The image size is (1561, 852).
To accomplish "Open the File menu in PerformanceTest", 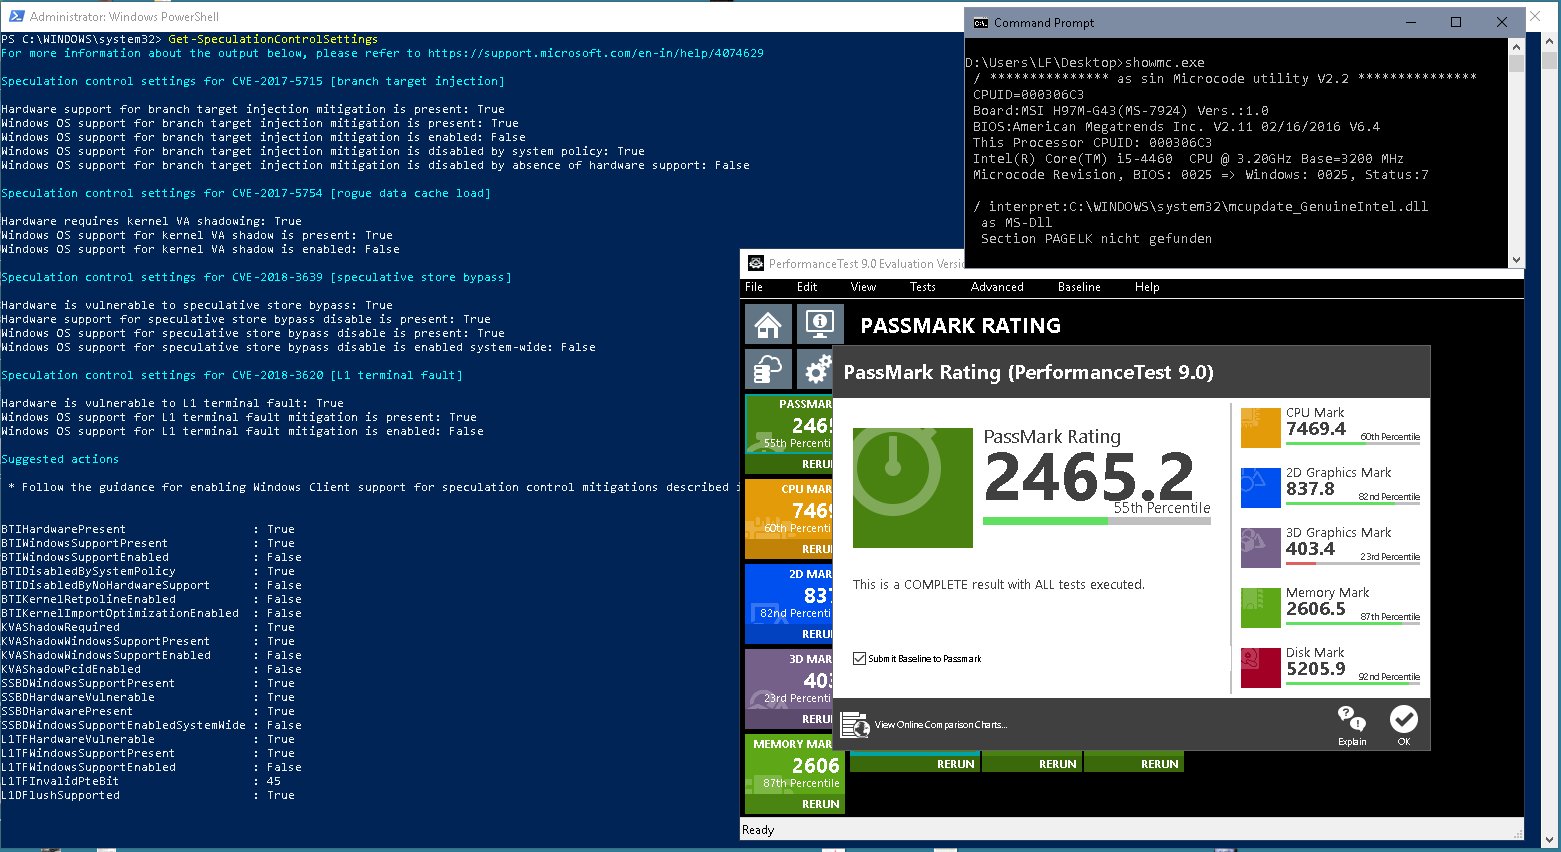I will tap(754, 287).
